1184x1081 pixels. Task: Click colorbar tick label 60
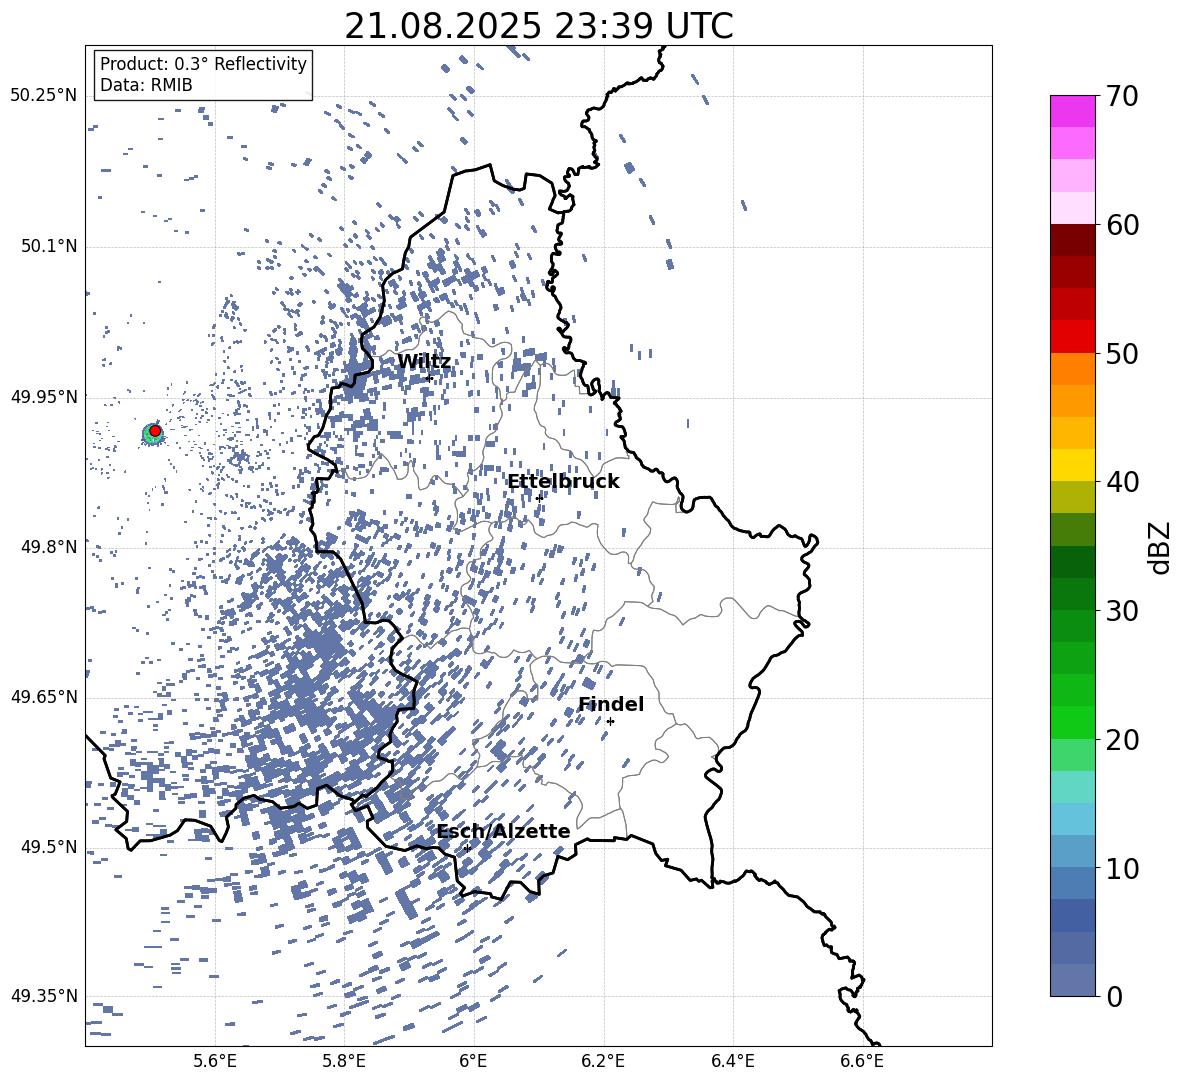tap(1122, 225)
